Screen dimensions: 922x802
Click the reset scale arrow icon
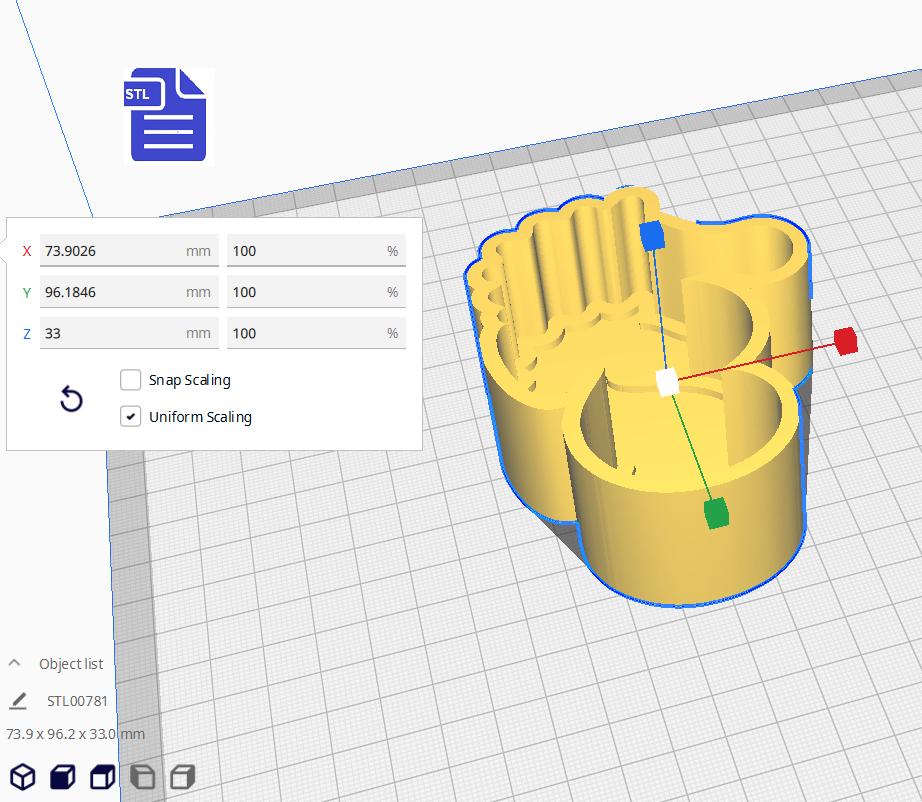71,399
